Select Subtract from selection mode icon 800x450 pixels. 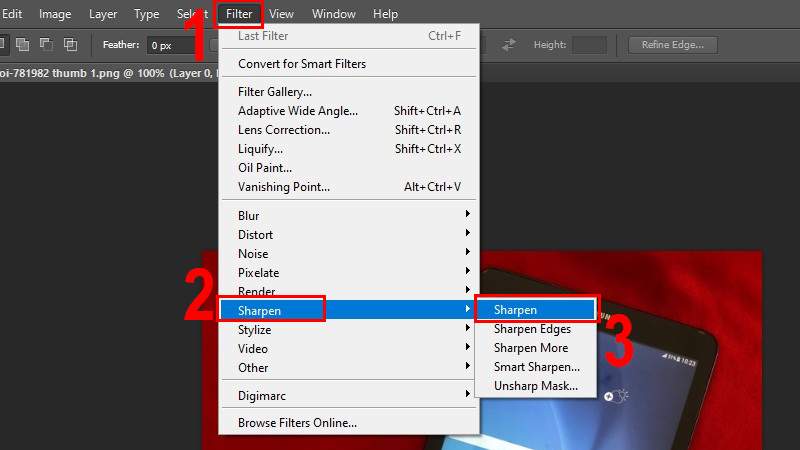pos(46,44)
